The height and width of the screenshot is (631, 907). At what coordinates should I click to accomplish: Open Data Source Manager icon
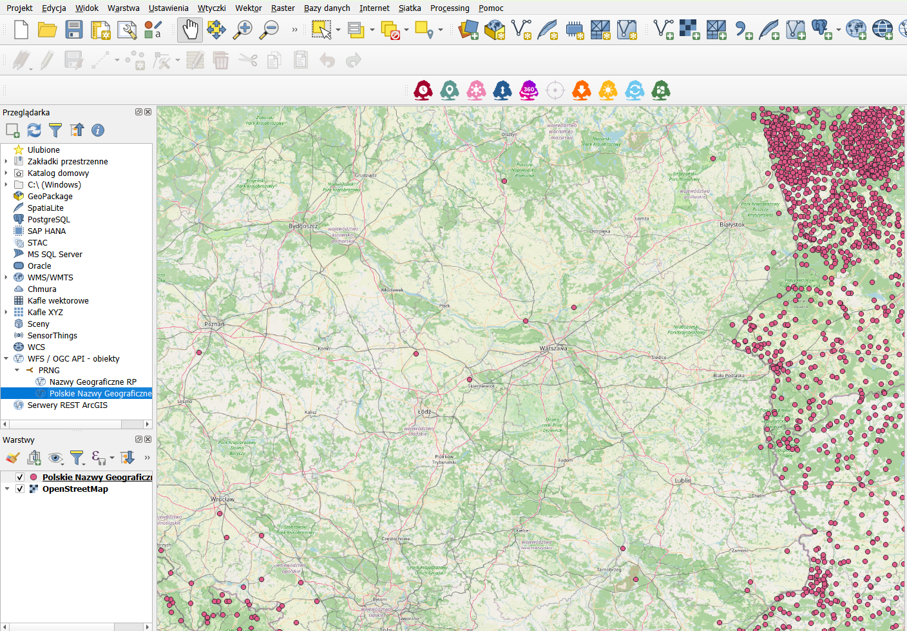(x=468, y=29)
